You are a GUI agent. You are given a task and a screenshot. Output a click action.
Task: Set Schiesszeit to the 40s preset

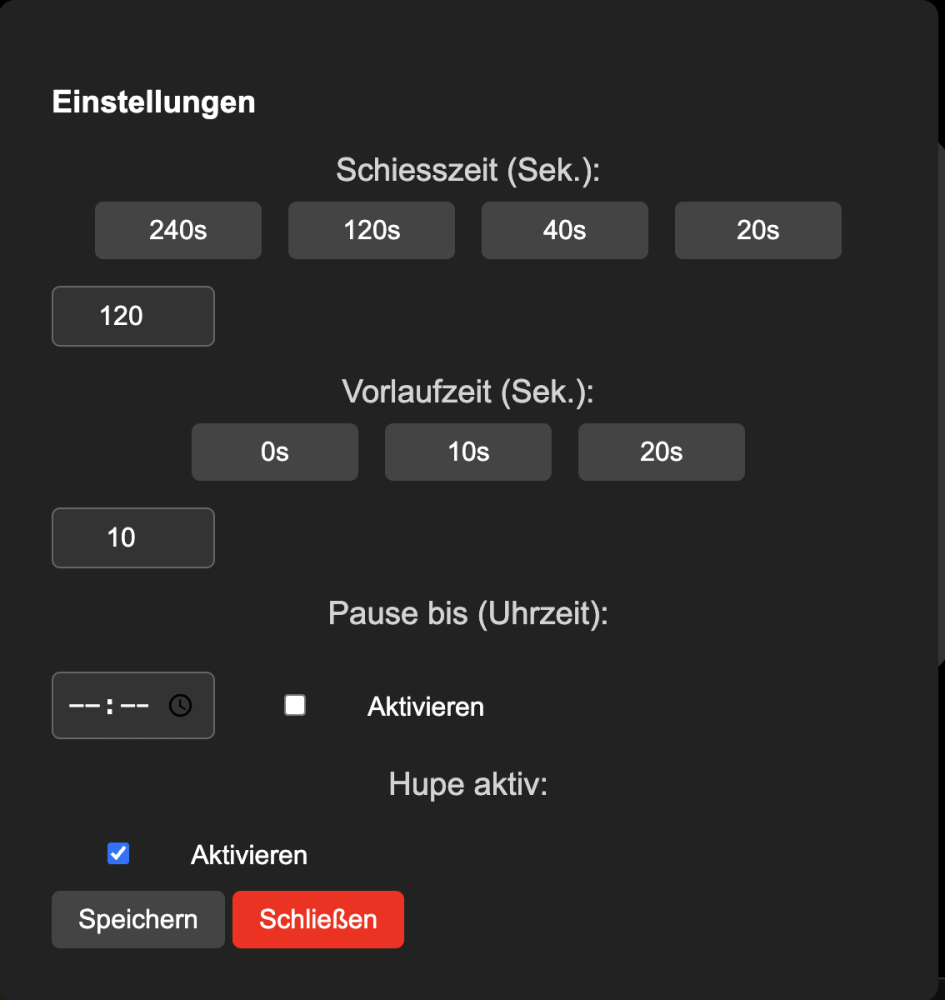pos(564,230)
